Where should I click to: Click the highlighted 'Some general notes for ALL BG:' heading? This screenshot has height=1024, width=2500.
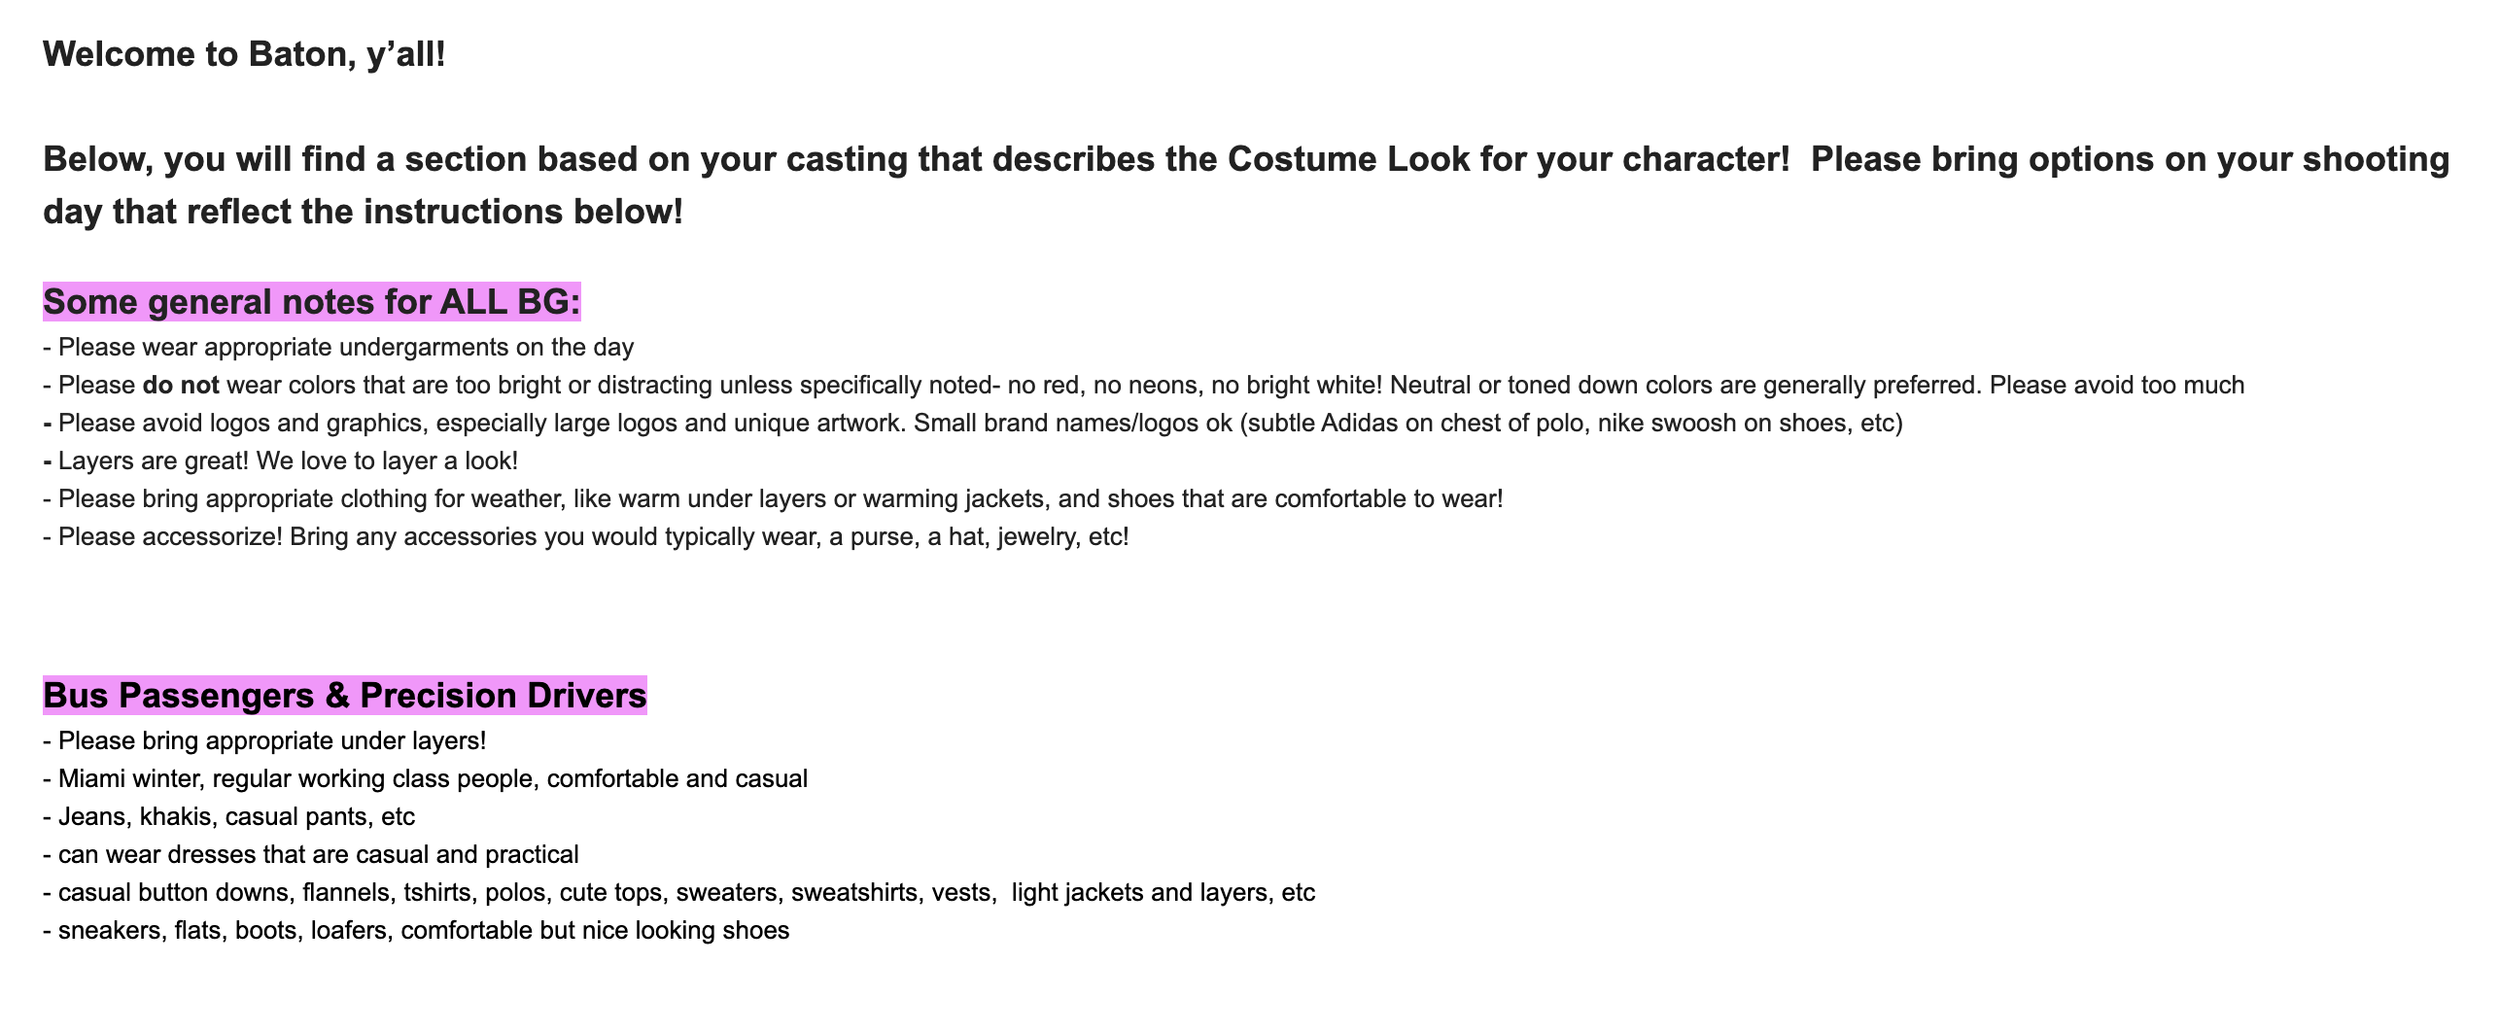(x=312, y=302)
